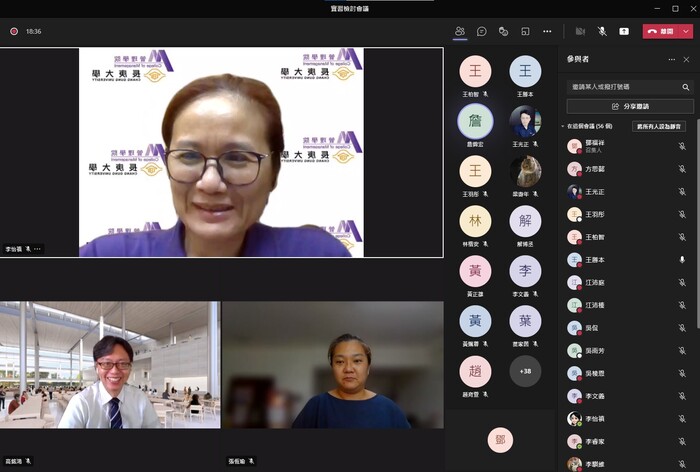
Task: Open more options ellipsis in 參與者 panel
Action: [672, 60]
